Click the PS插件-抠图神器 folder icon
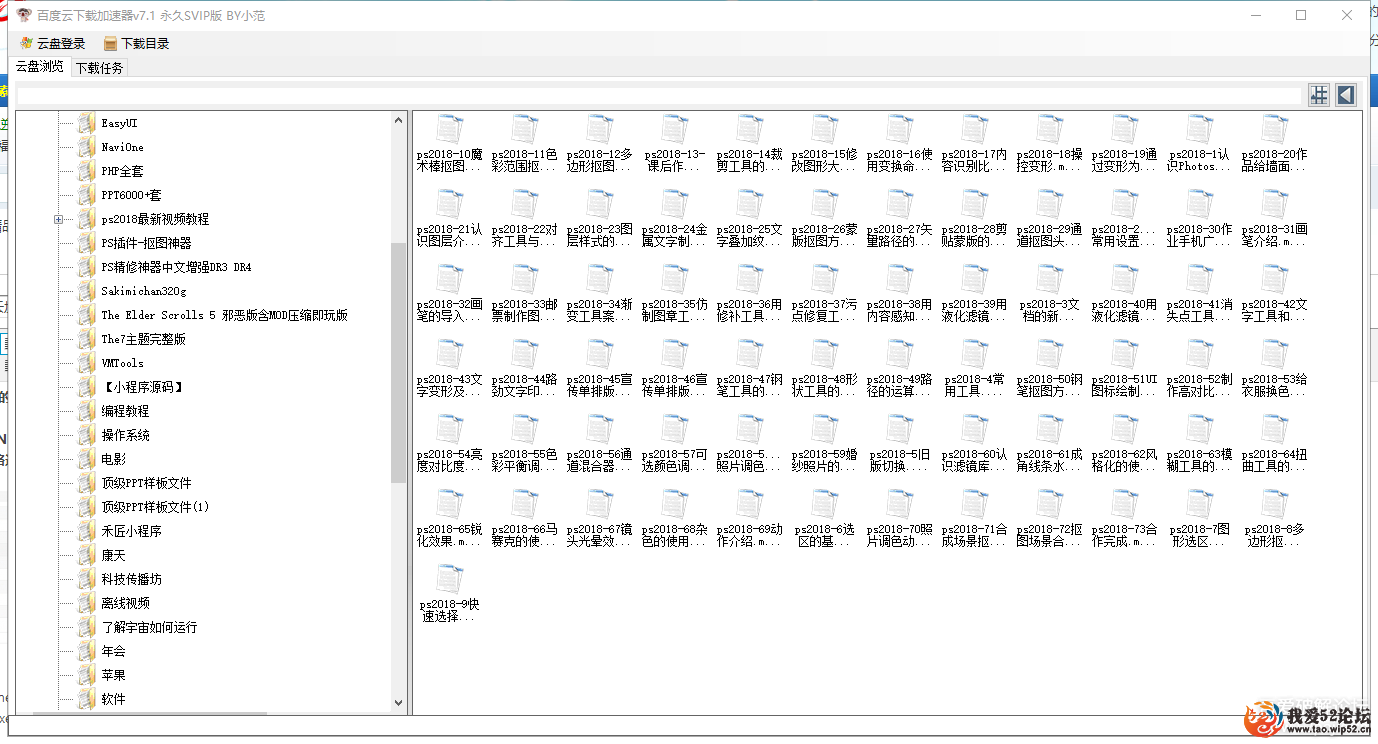This screenshot has width=1378, height=744. coord(87,243)
